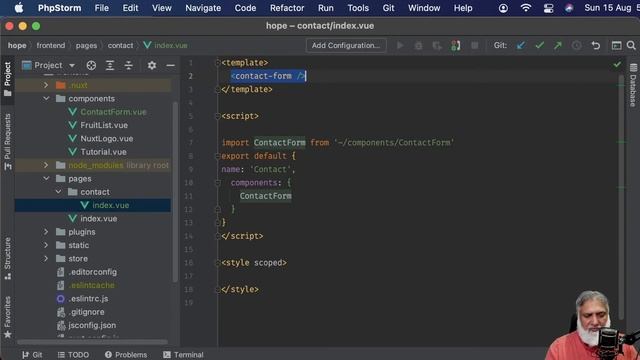Screen dimensions: 640x360
Task: Hide the Project tool window
Action: click(x=170, y=65)
